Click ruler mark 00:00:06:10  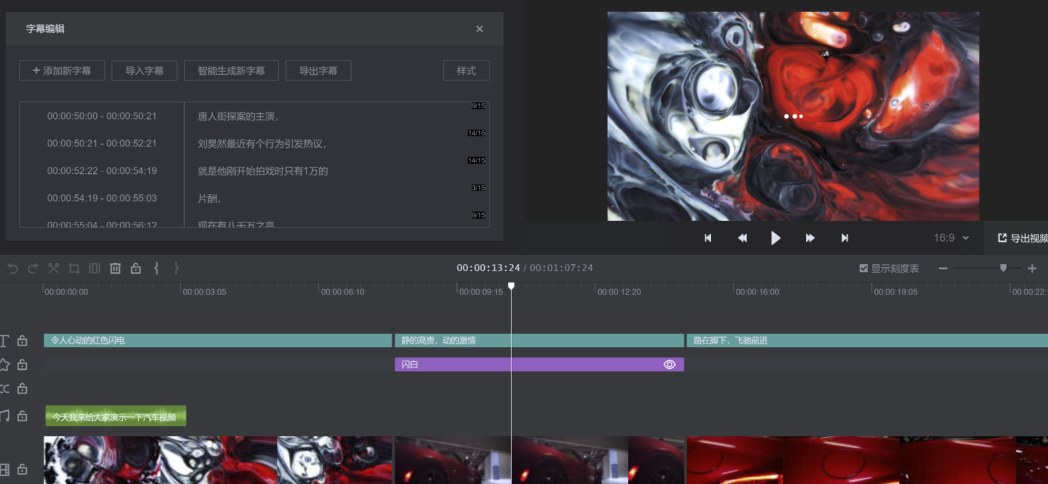point(342,291)
